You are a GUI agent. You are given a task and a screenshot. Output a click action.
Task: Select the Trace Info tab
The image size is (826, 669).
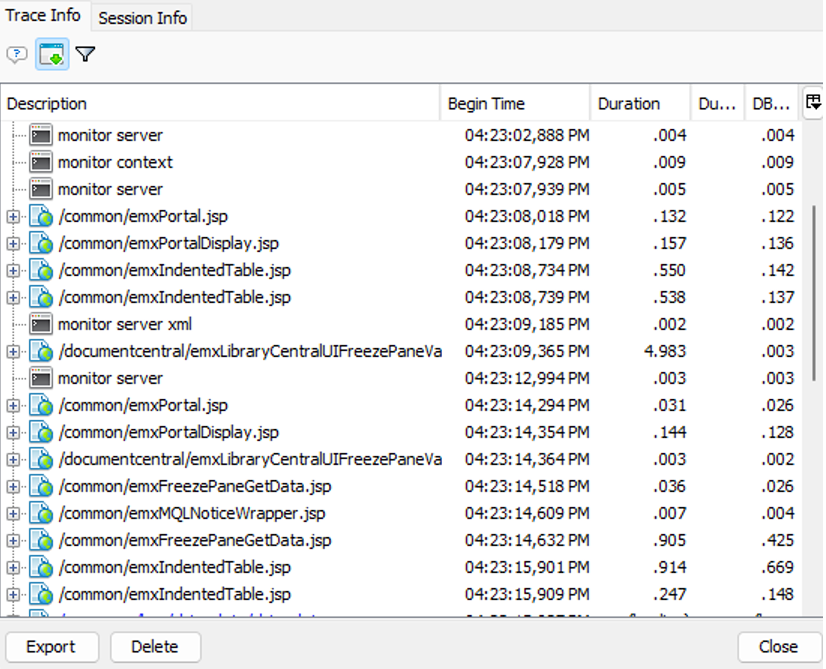coord(44,15)
